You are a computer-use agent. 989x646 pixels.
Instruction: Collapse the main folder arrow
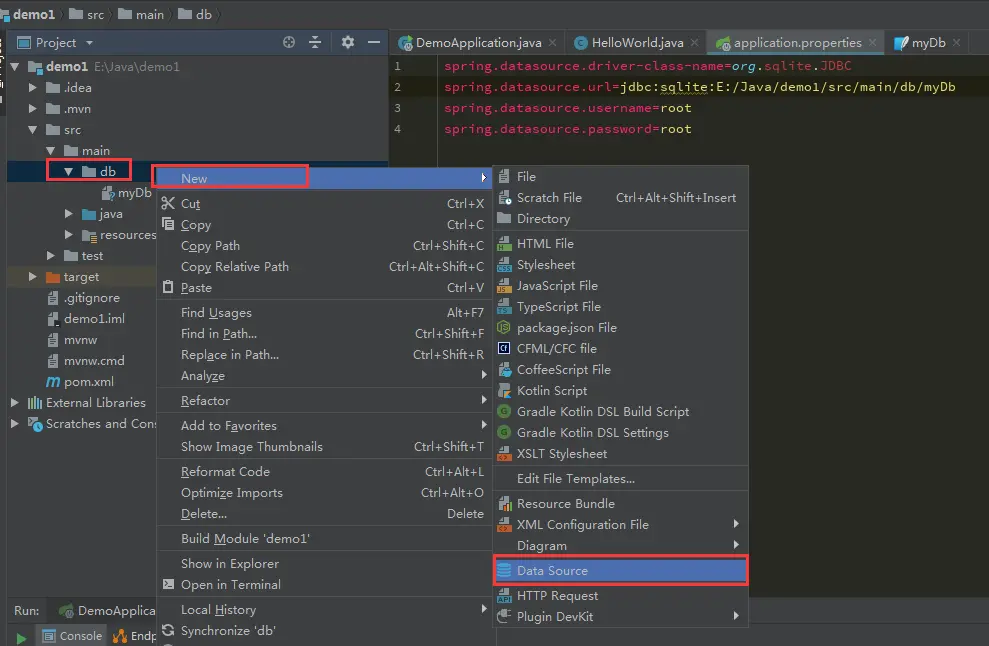51,151
